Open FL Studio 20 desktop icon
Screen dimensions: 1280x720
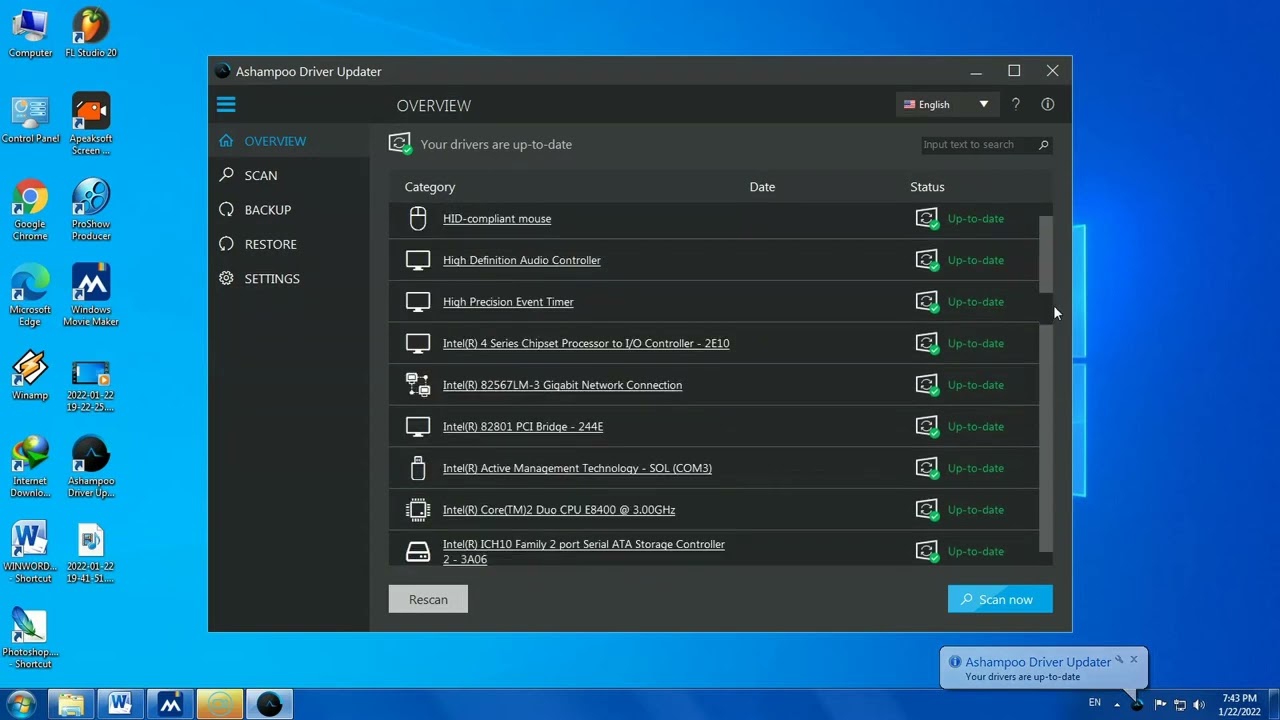click(x=91, y=33)
